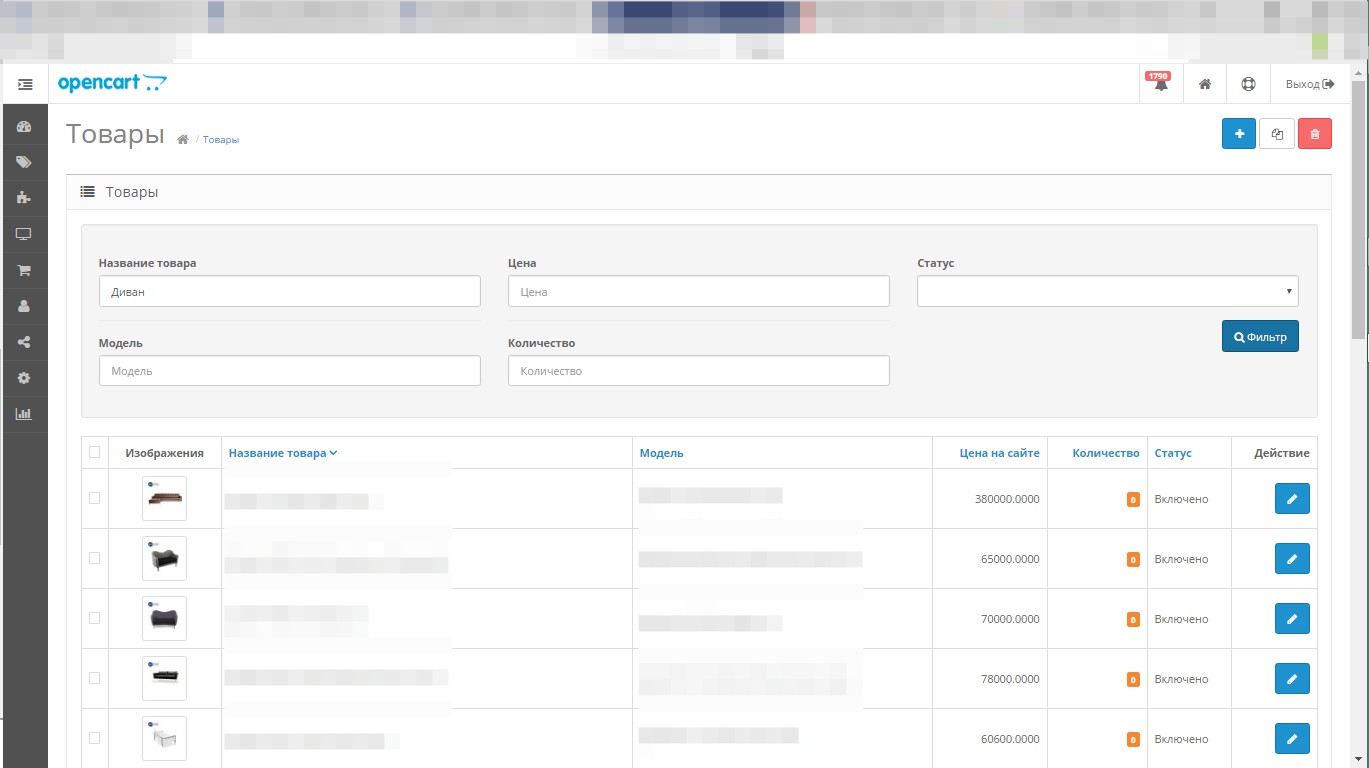Focus the Название товара field containing Диван

[x=290, y=291]
